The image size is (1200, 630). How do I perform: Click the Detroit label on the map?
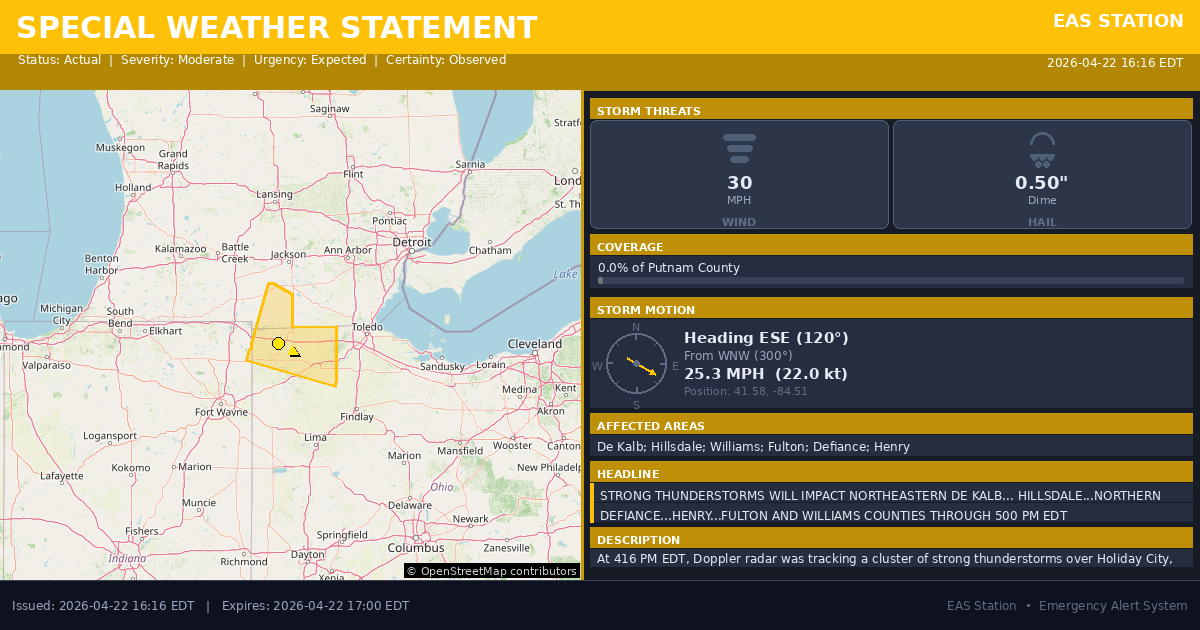click(411, 242)
